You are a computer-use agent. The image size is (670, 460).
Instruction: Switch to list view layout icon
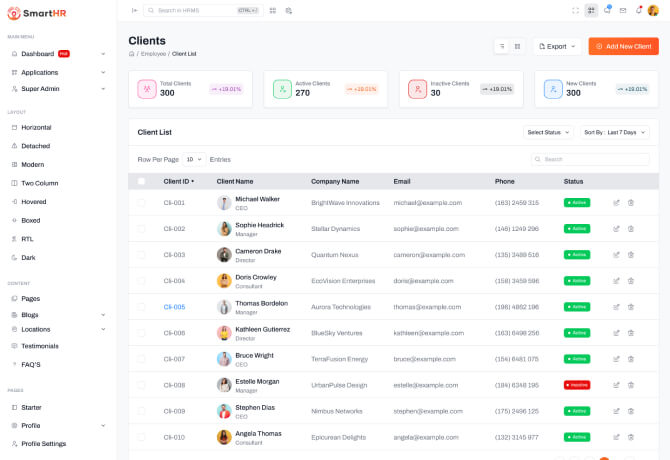pos(501,46)
